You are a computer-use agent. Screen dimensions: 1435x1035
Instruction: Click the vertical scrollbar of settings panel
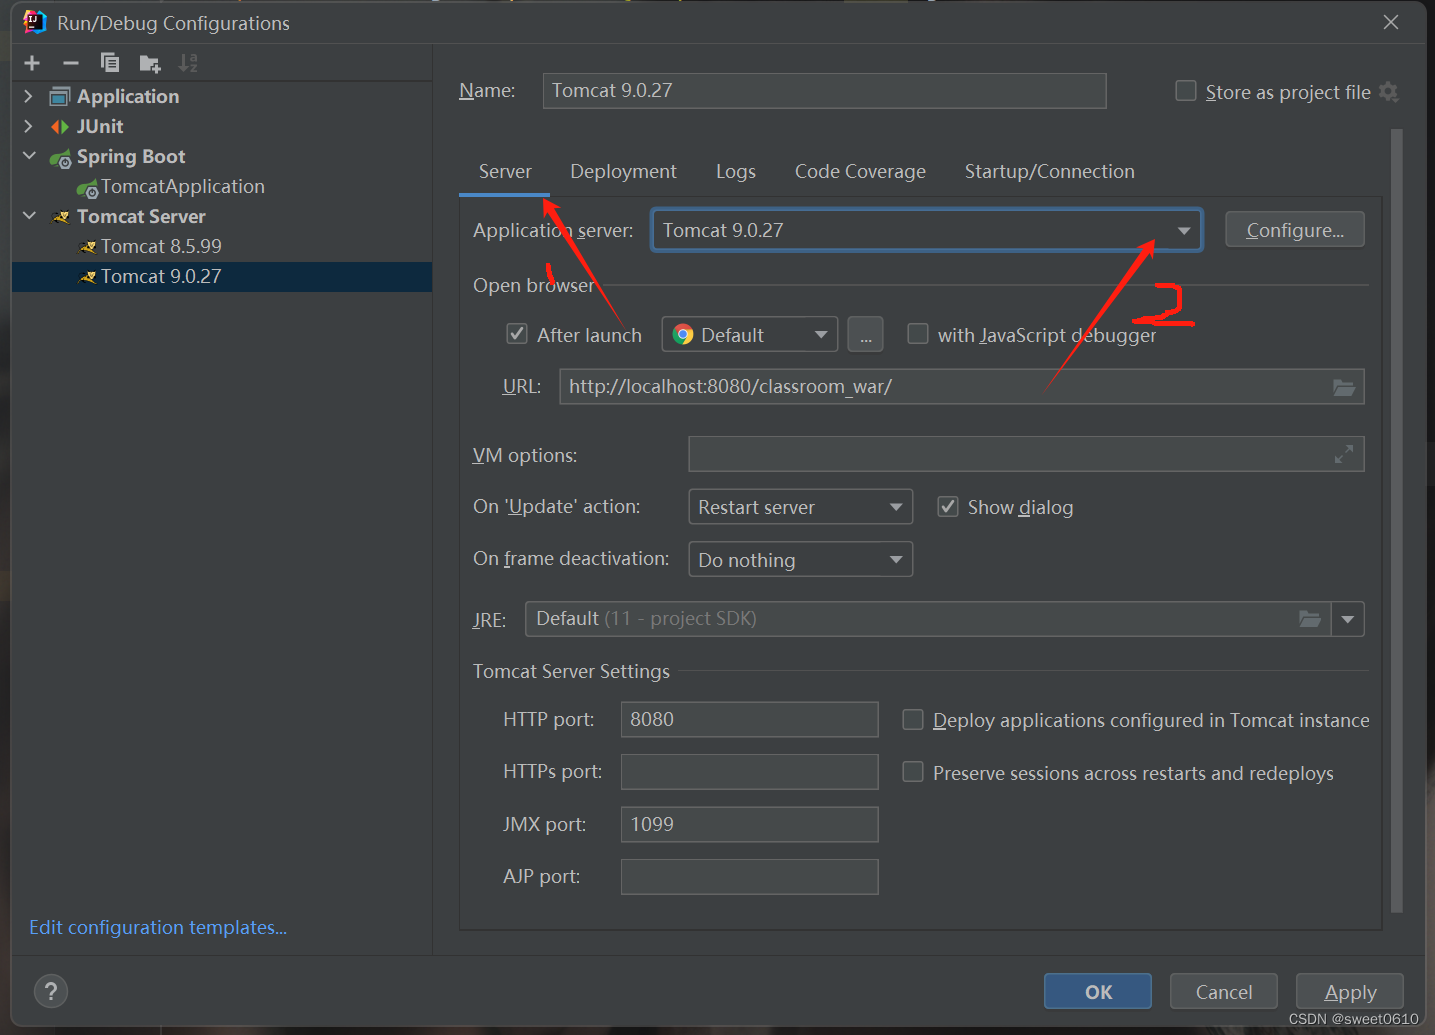click(x=1397, y=520)
